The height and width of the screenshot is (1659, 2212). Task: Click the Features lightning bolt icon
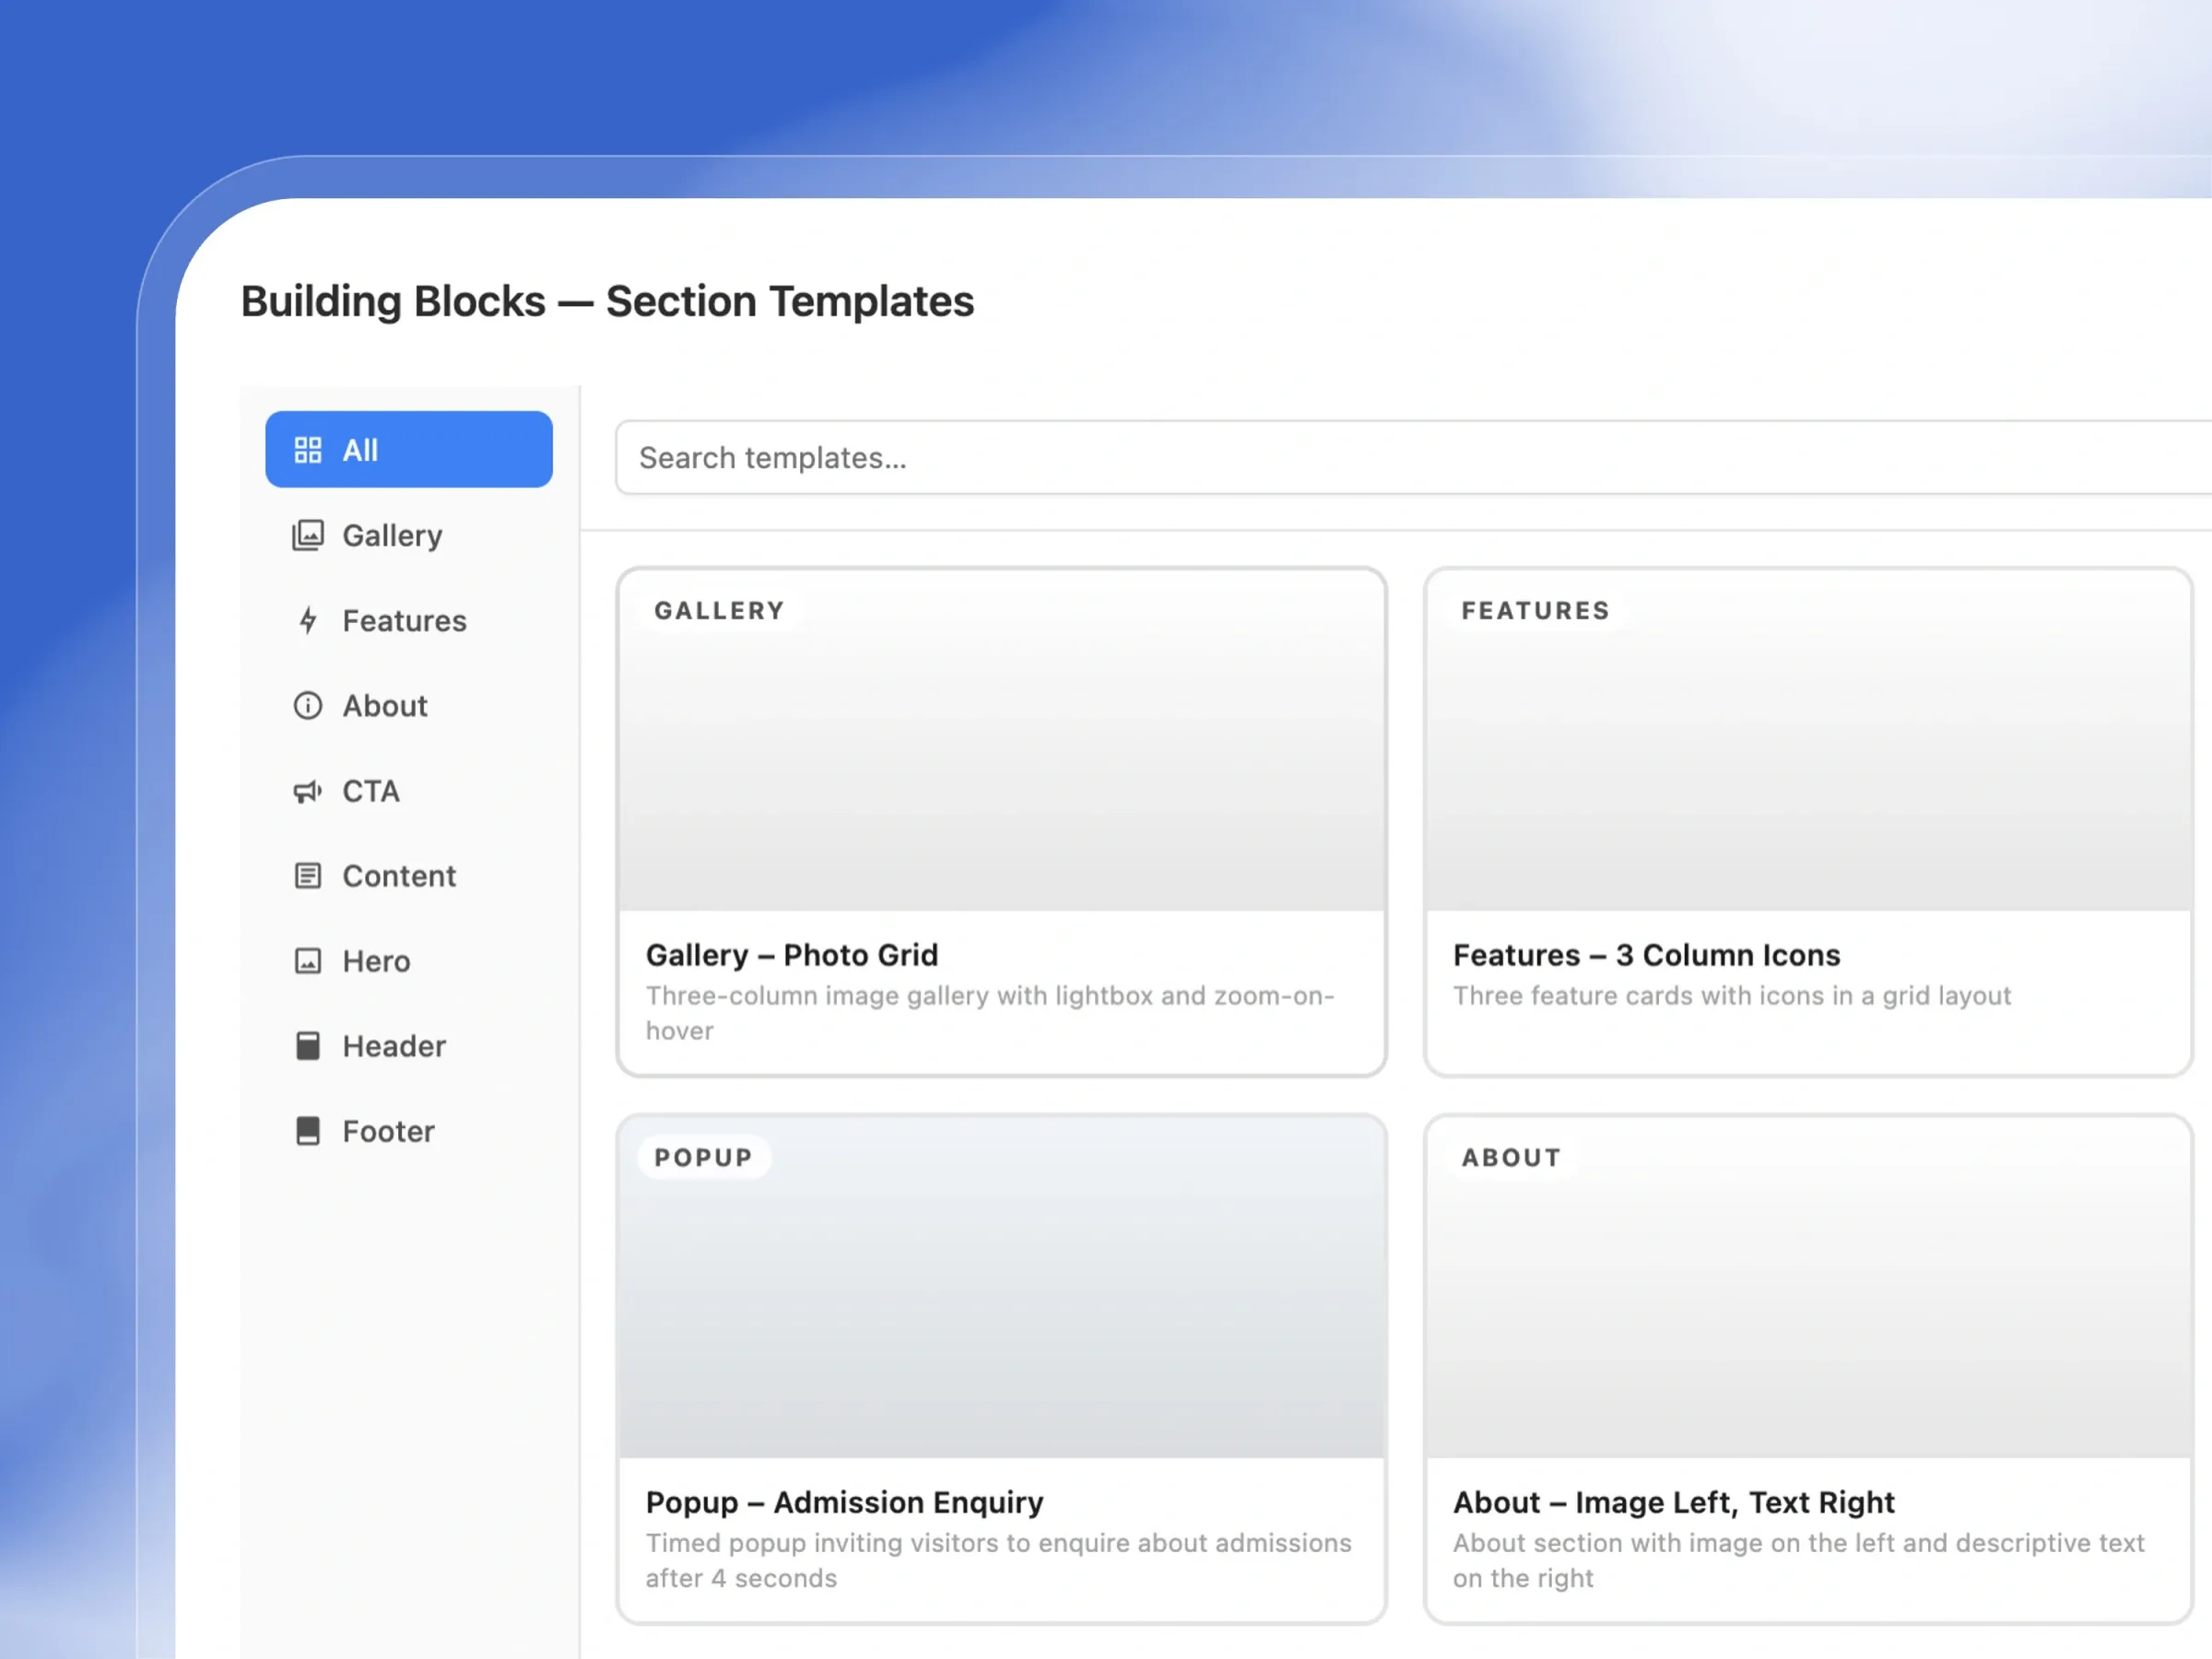[308, 620]
